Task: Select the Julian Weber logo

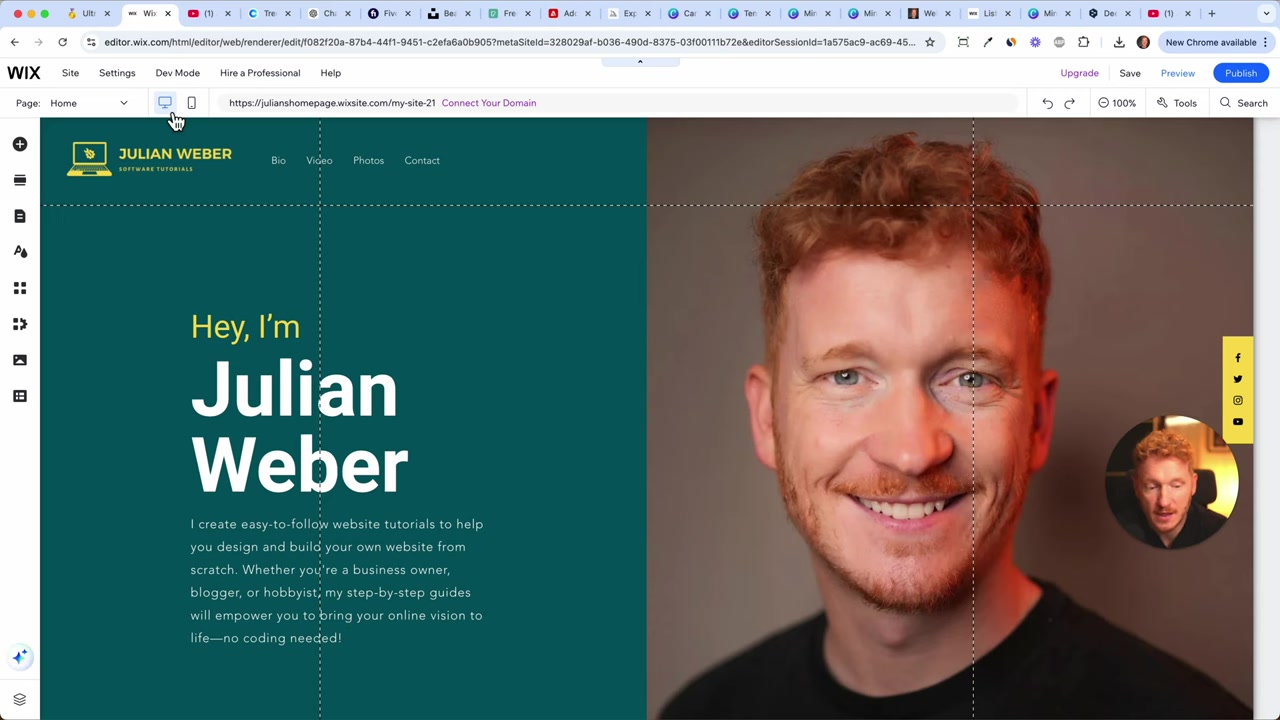Action: pos(150,159)
